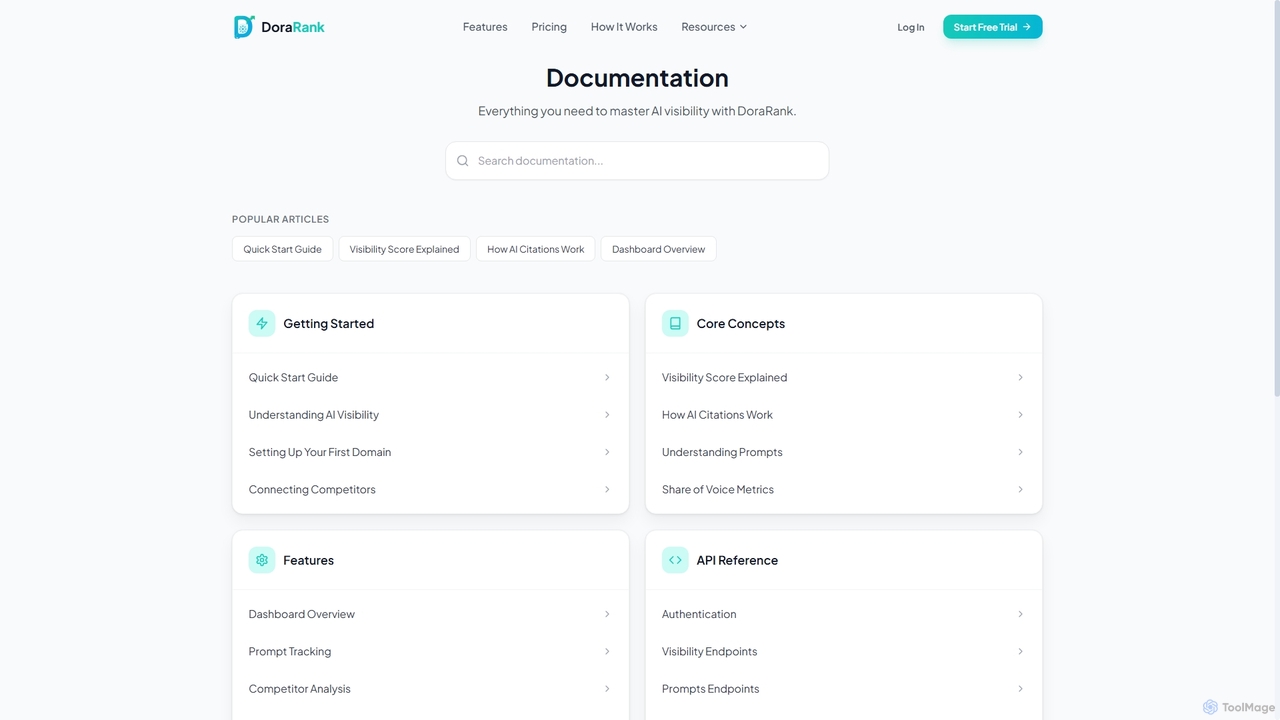
Task: Expand the Resources dropdown chevron
Action: point(743,27)
